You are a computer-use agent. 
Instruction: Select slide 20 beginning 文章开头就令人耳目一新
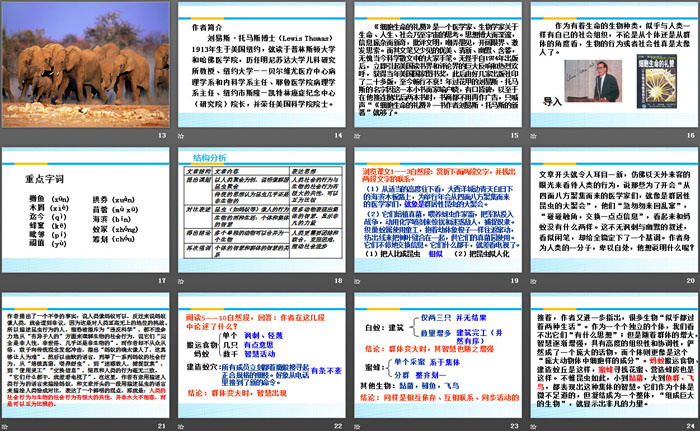point(614,210)
